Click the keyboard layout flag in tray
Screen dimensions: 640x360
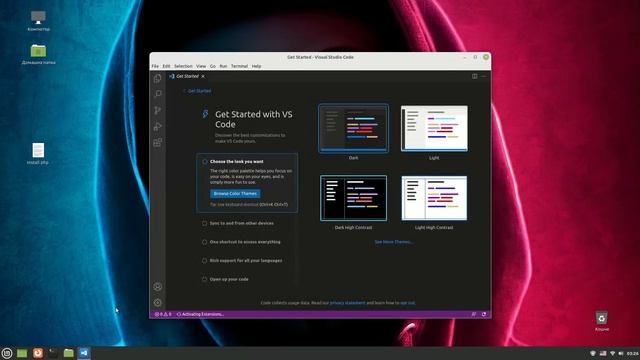(603, 353)
